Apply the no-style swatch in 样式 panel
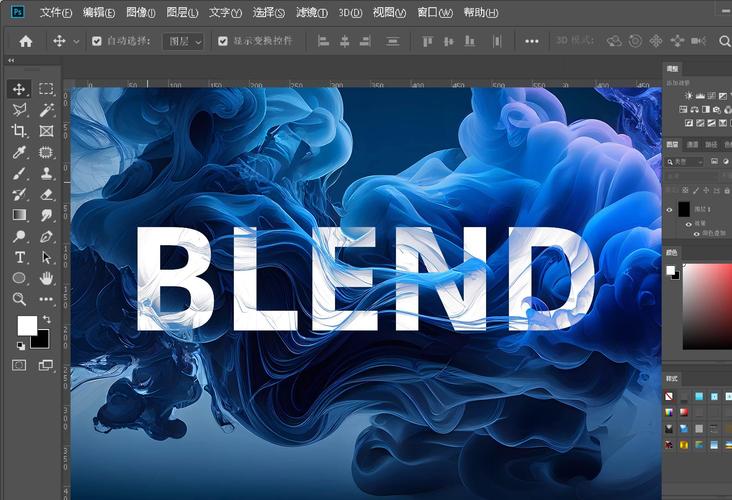This screenshot has height=500, width=732. 669,396
